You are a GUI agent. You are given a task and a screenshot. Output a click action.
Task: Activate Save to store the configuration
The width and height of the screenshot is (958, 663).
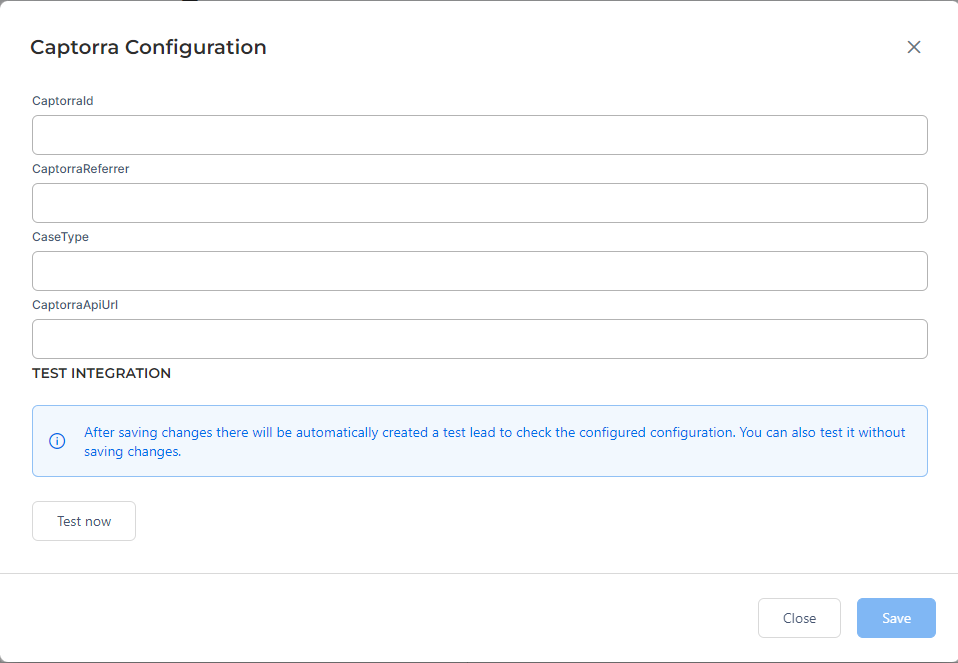(895, 618)
